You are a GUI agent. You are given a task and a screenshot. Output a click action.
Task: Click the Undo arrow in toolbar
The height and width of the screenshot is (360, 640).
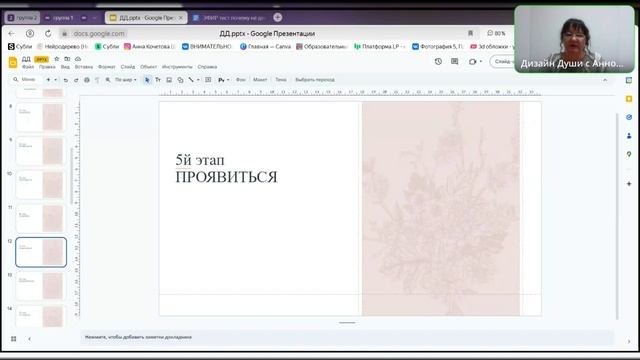66,80
